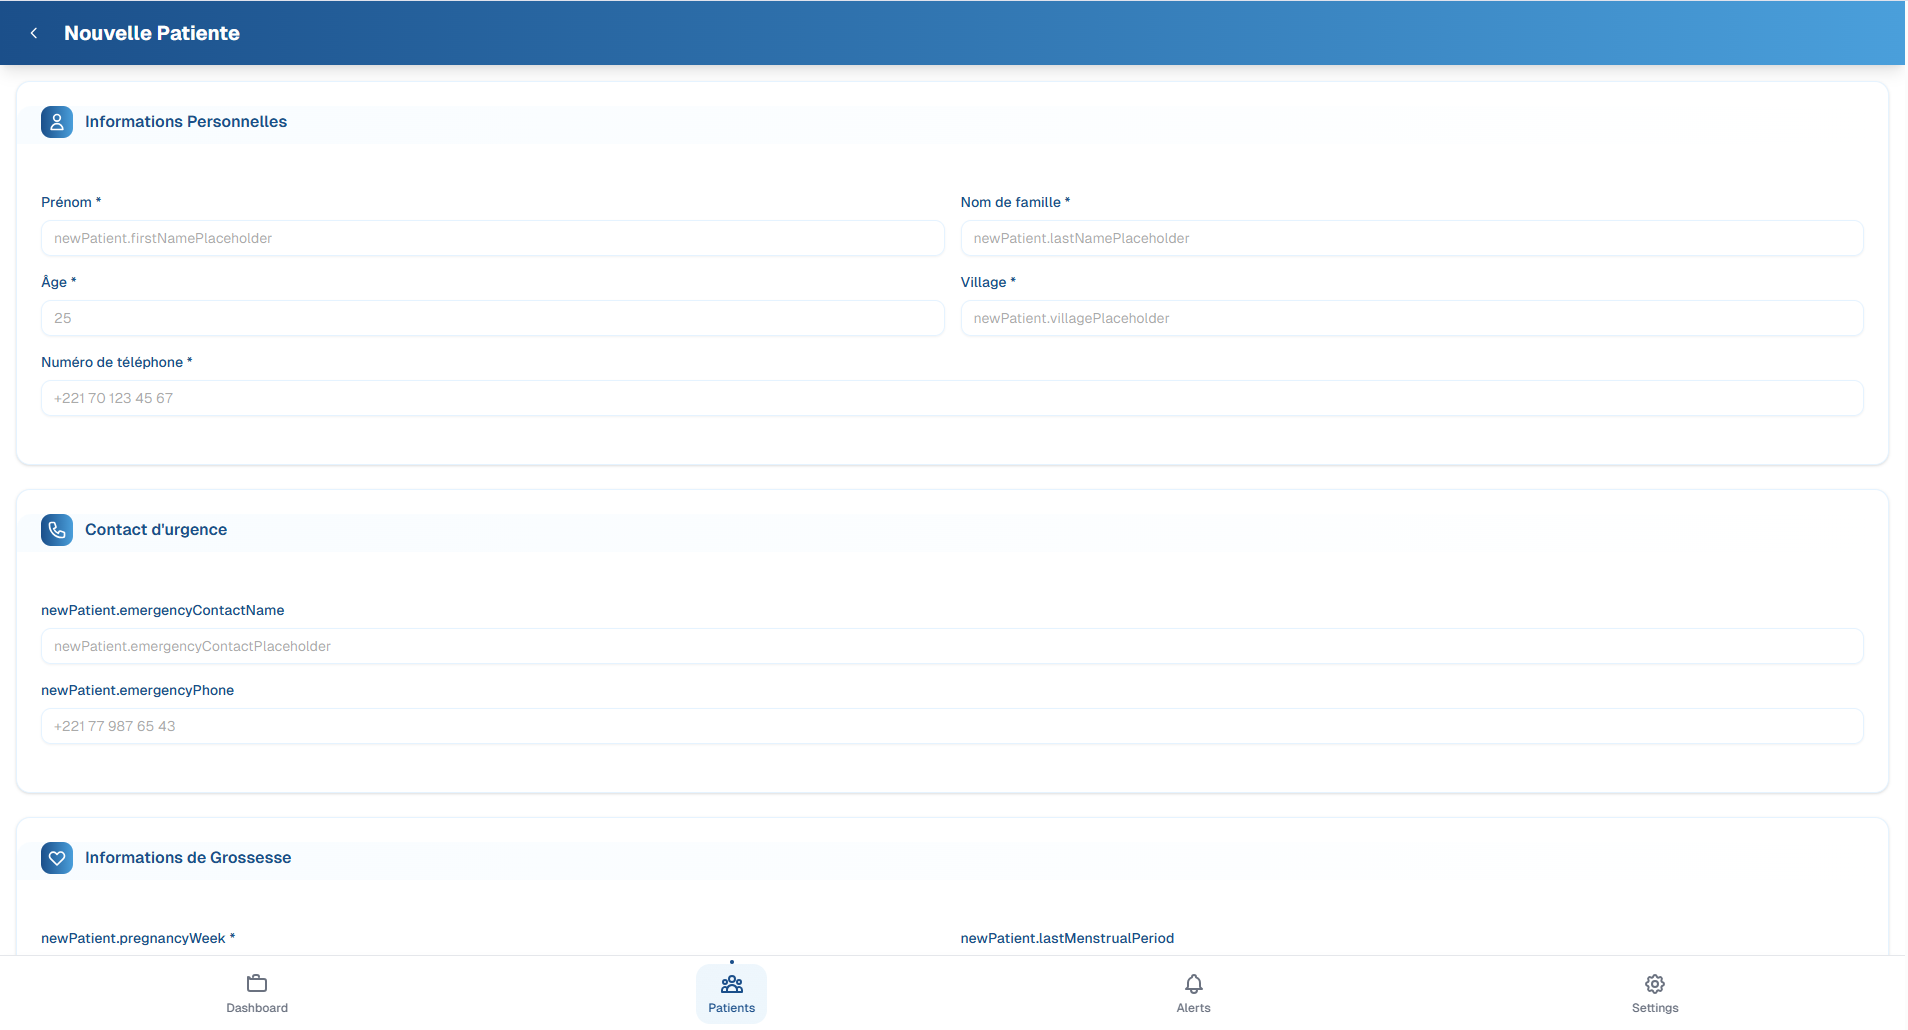Click the Nouvelle Patiente header title

(x=151, y=32)
